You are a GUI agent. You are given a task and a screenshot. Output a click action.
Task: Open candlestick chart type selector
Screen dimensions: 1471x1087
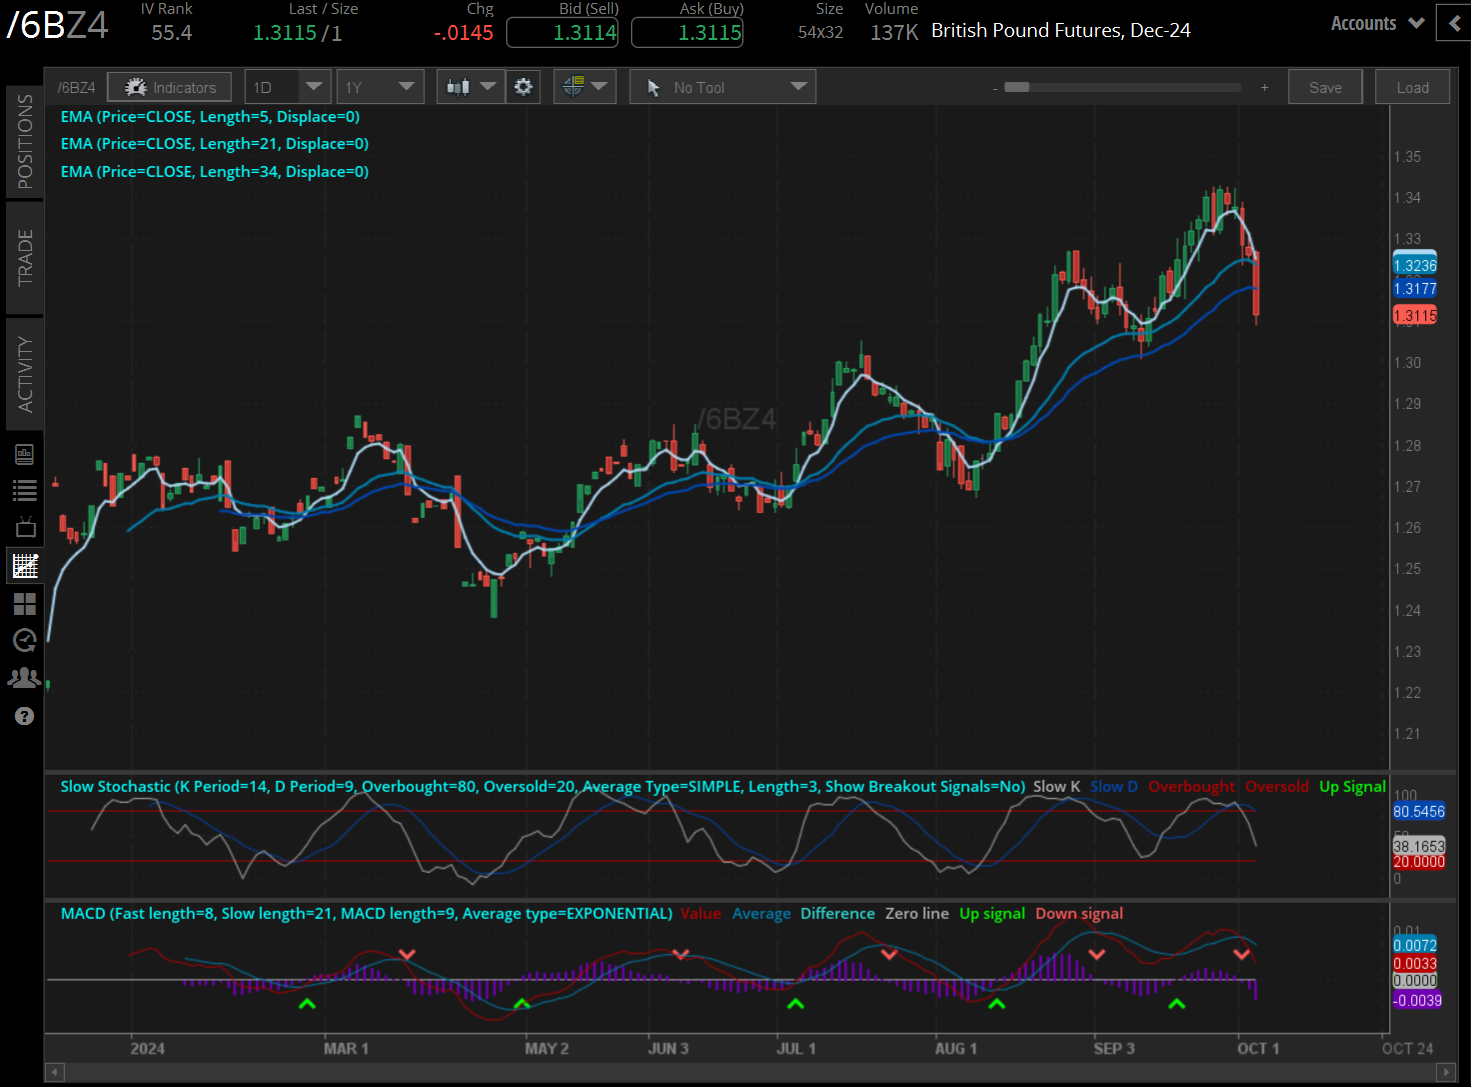coord(470,87)
